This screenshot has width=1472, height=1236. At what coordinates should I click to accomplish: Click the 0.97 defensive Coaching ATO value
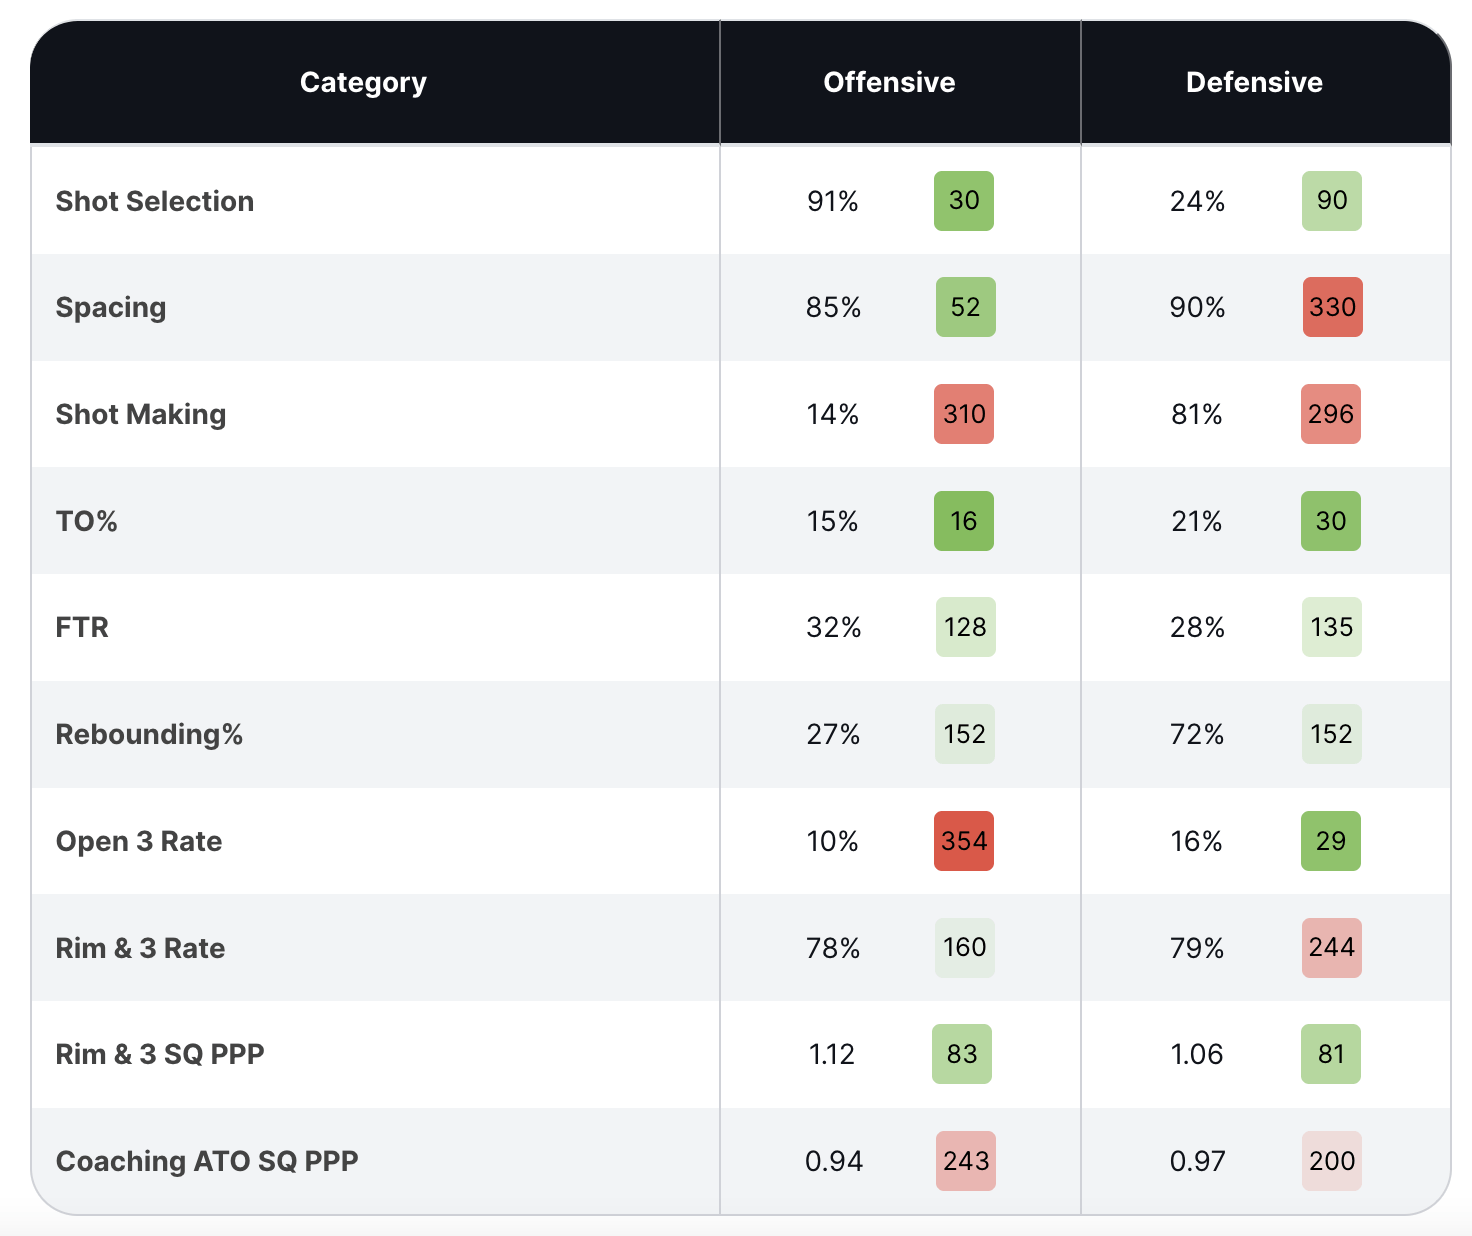[1197, 1161]
